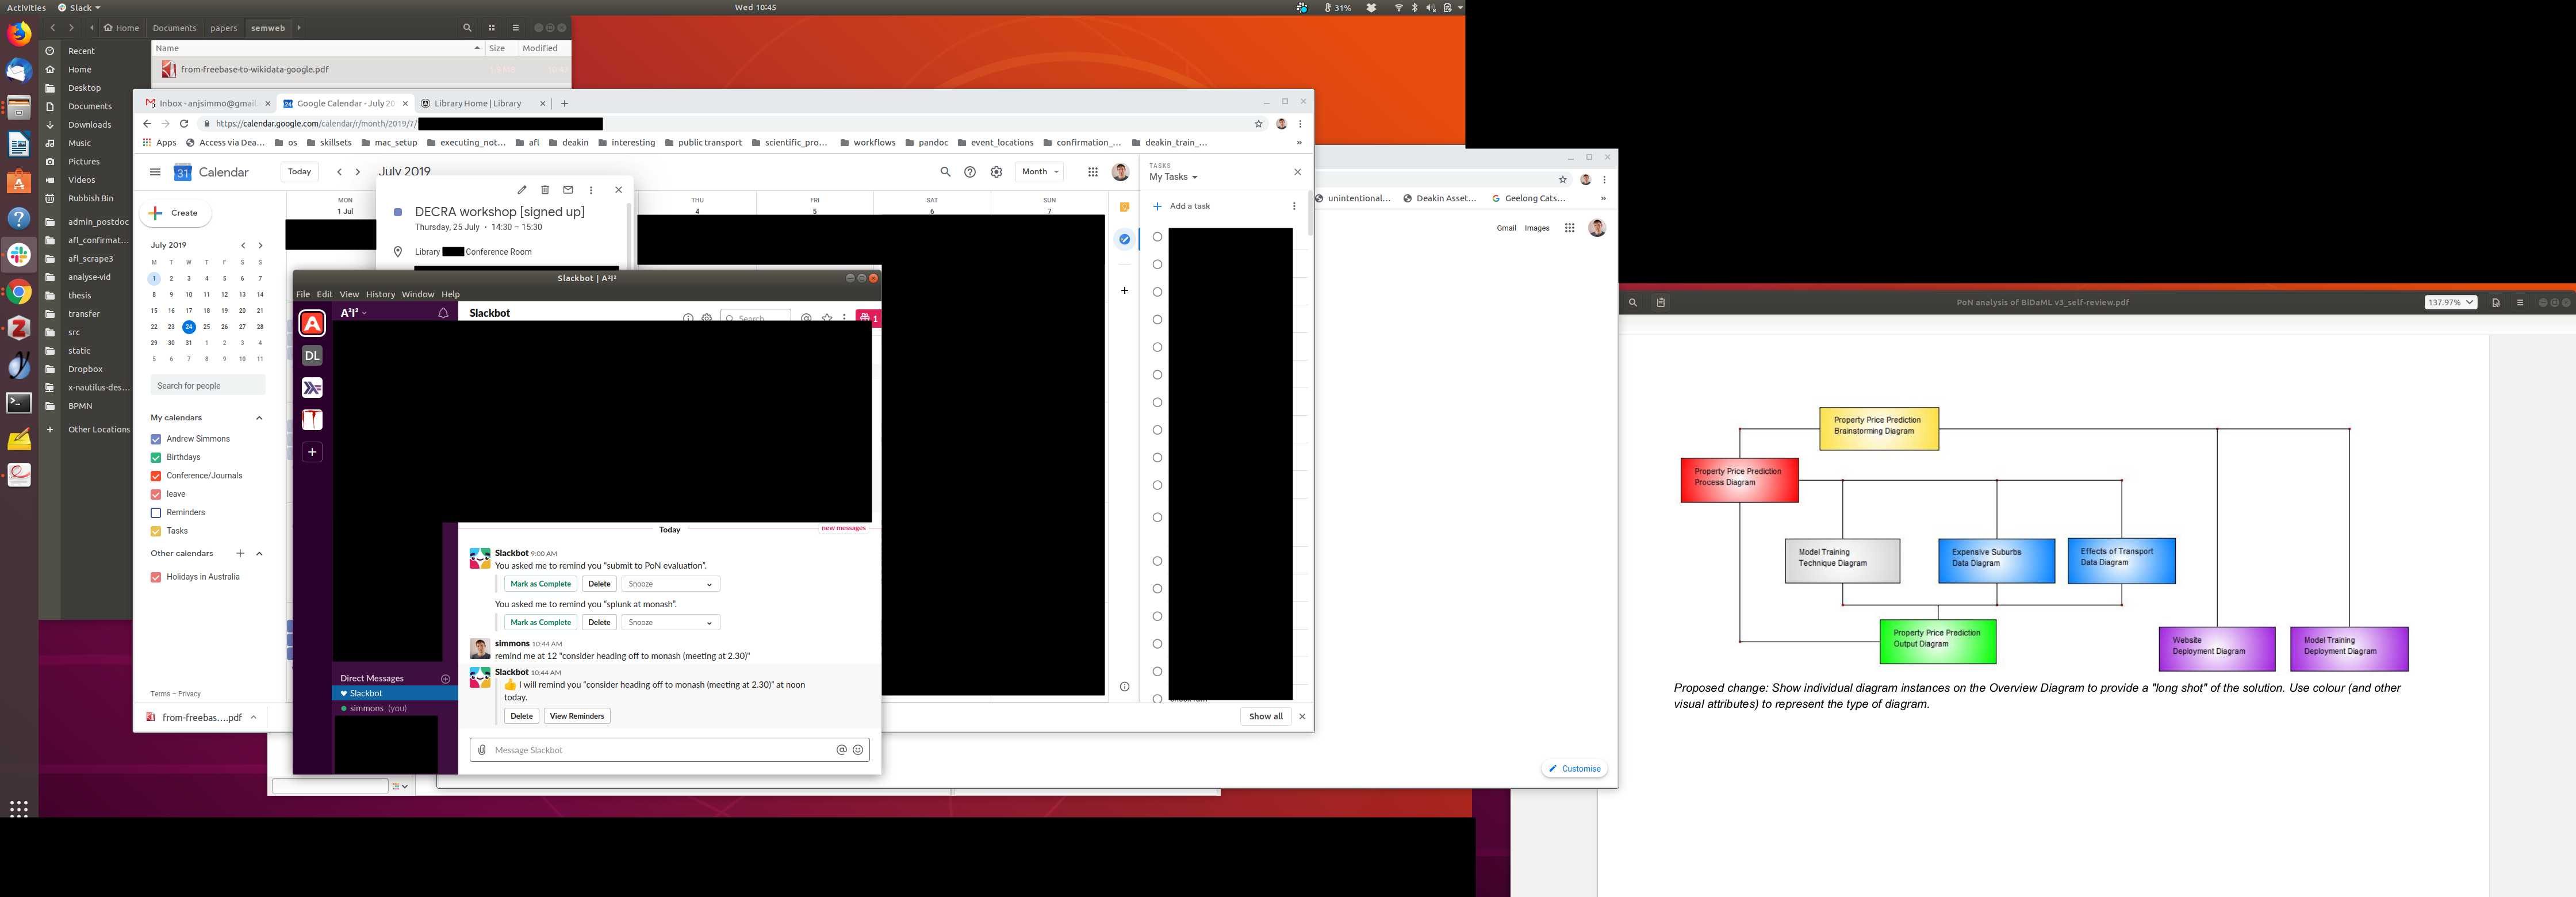2576x897 pixels.
Task: Delete the DECRA workshop event with the trash icon
Action: click(x=545, y=190)
